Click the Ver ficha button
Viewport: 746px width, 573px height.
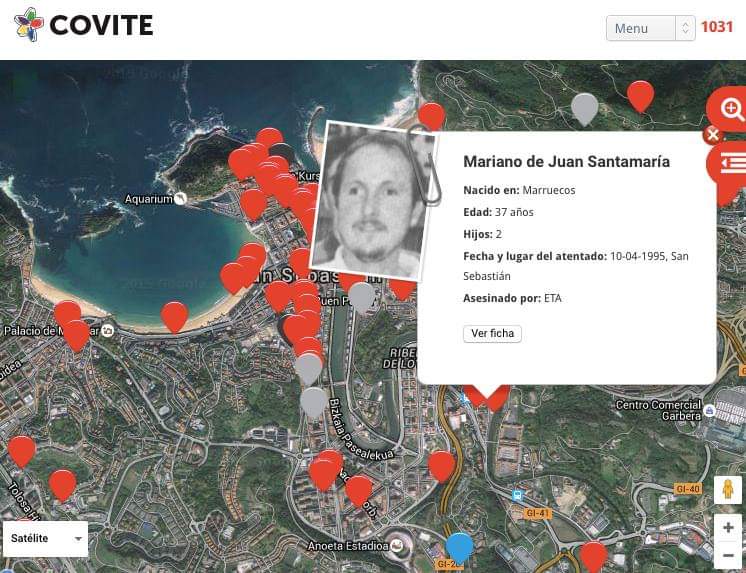coord(492,334)
